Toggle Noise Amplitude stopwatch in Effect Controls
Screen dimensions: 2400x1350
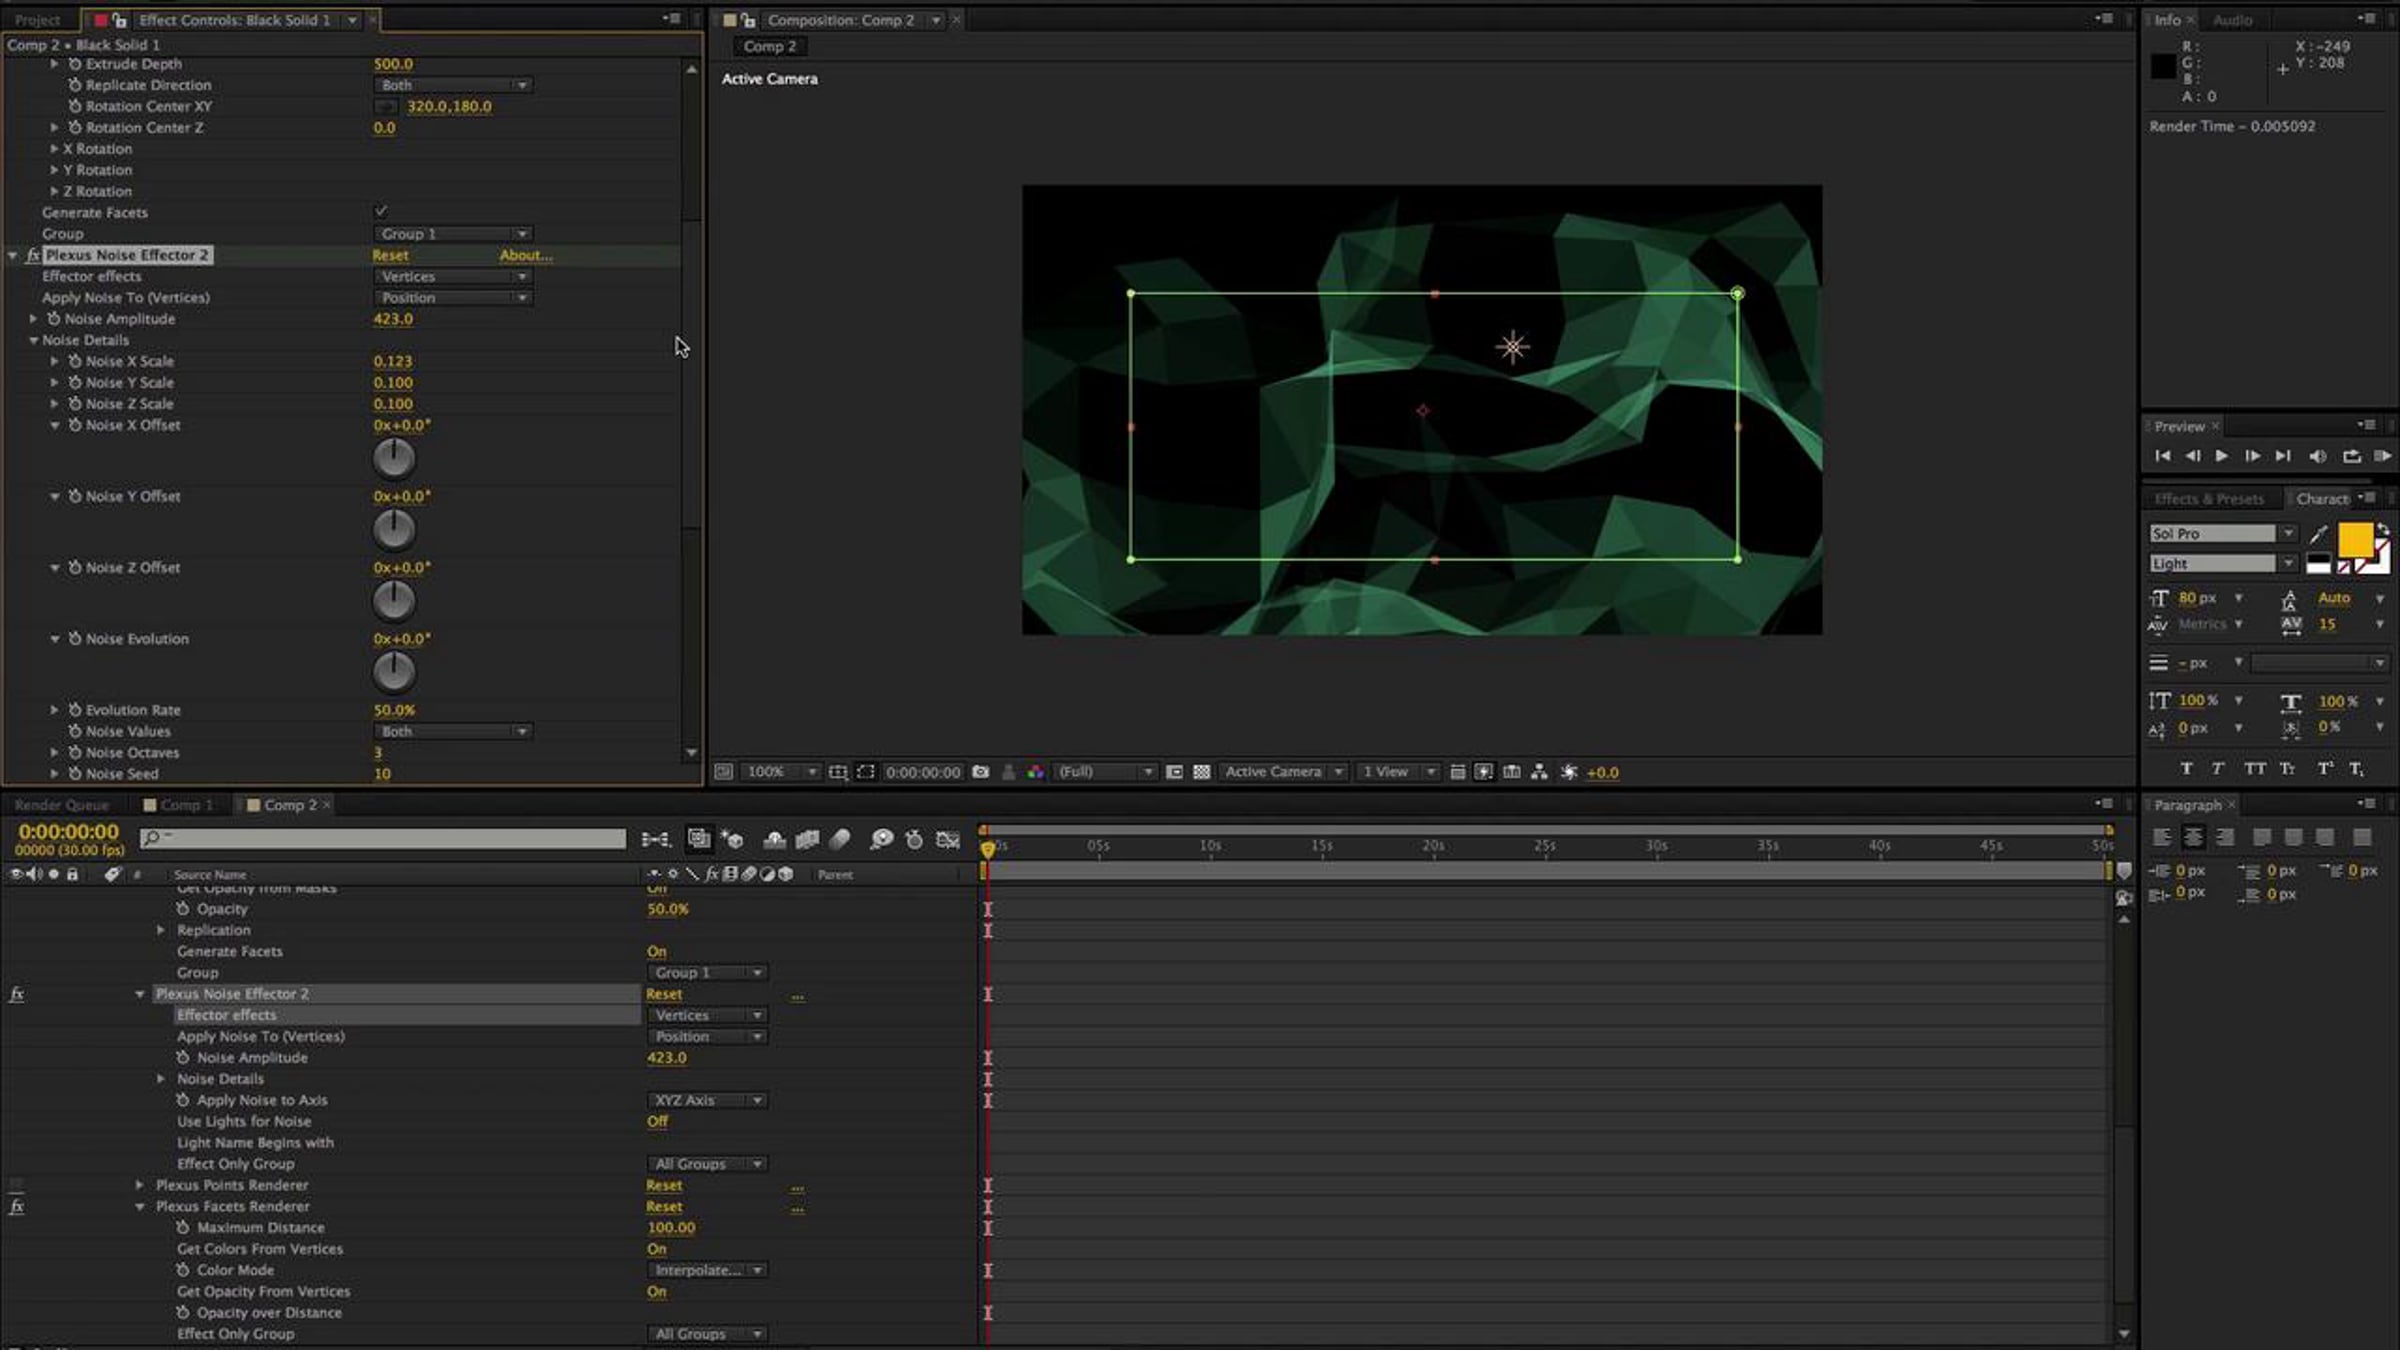(x=54, y=319)
